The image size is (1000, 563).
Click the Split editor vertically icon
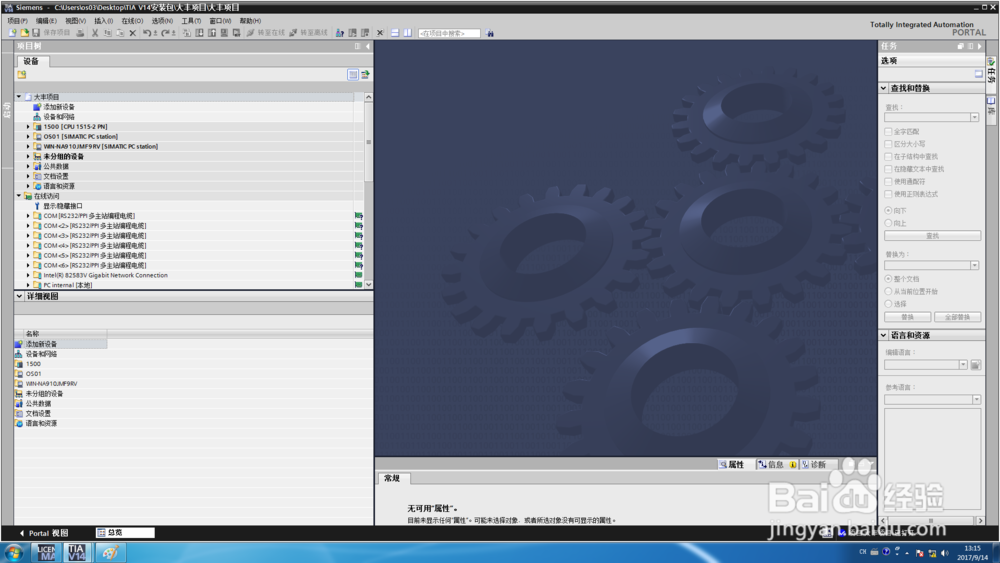tap(408, 33)
